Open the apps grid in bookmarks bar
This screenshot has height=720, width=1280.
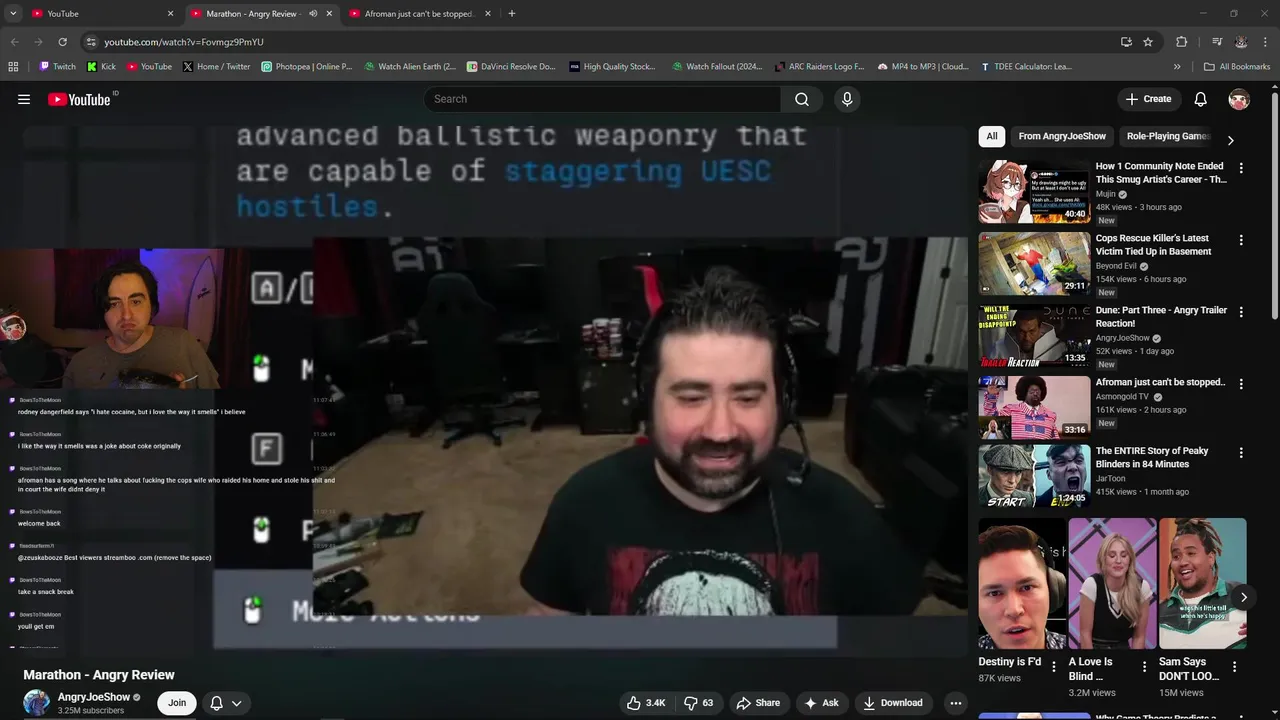(x=13, y=67)
